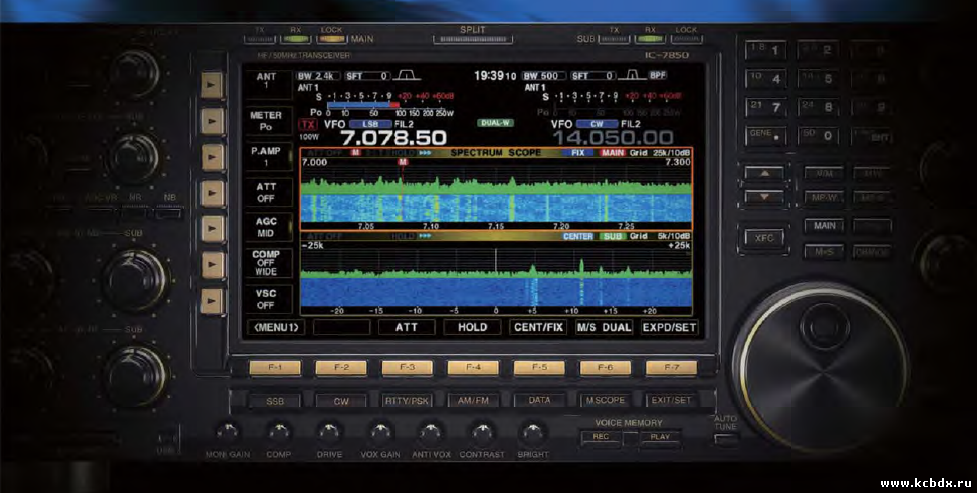
Task: Push the V/M button
Action: (824, 173)
